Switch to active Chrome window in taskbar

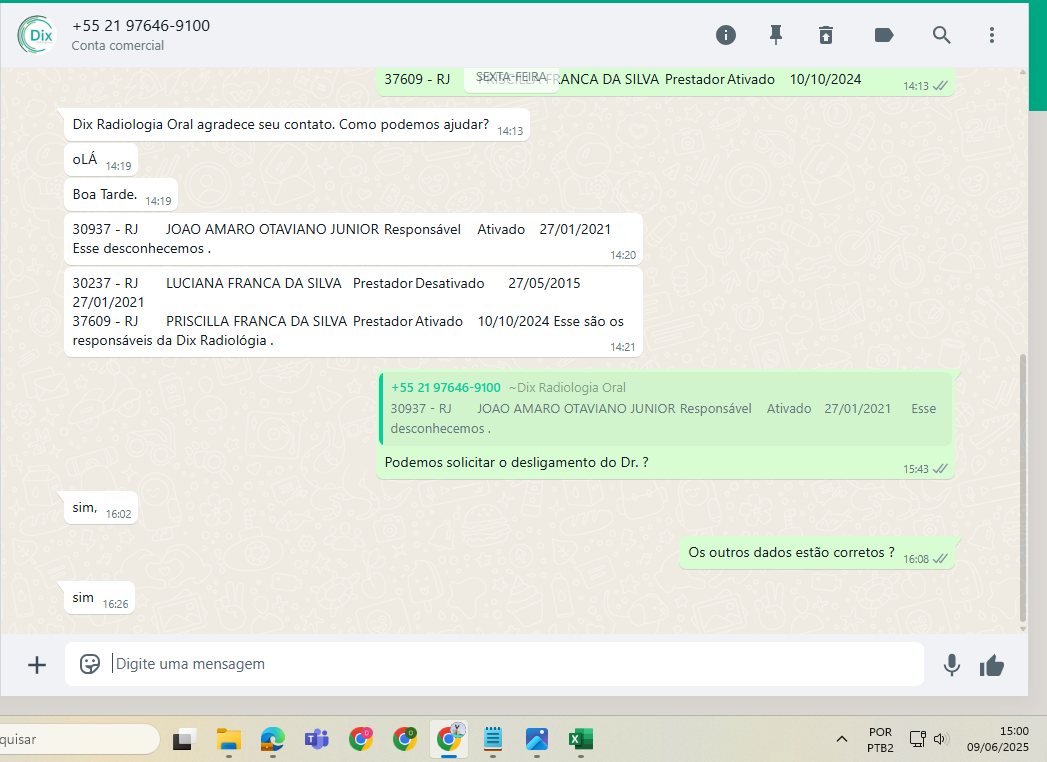[x=449, y=739]
